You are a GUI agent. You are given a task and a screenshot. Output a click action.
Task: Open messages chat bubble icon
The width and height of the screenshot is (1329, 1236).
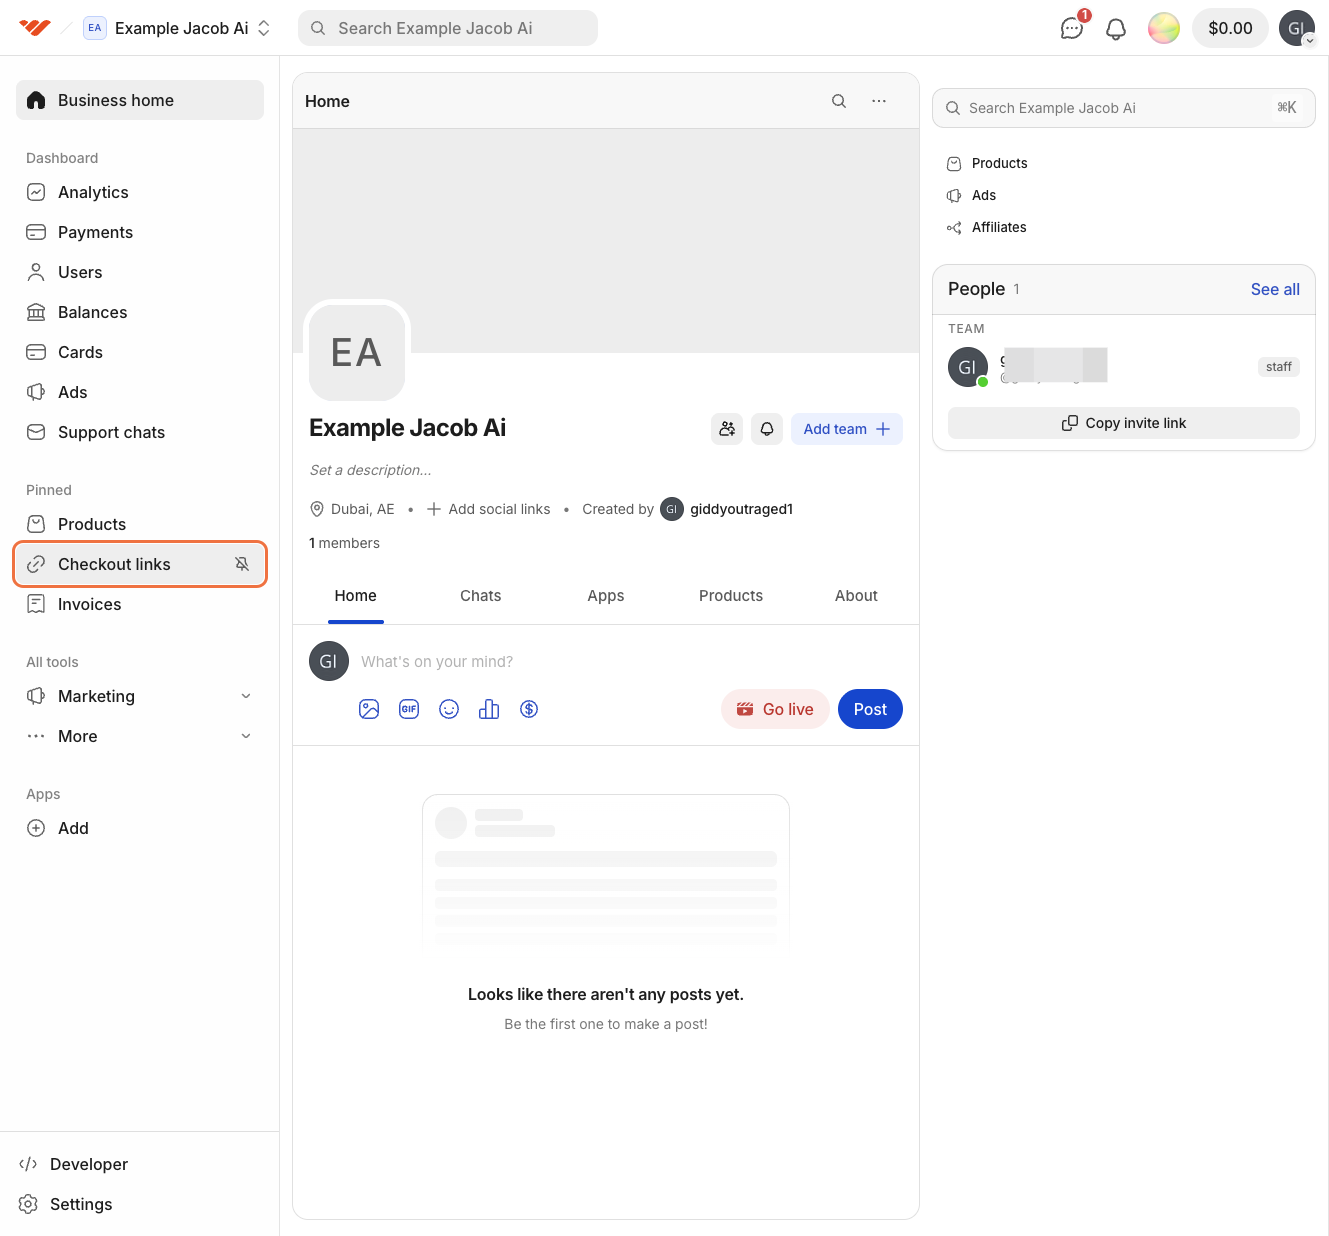[1072, 28]
